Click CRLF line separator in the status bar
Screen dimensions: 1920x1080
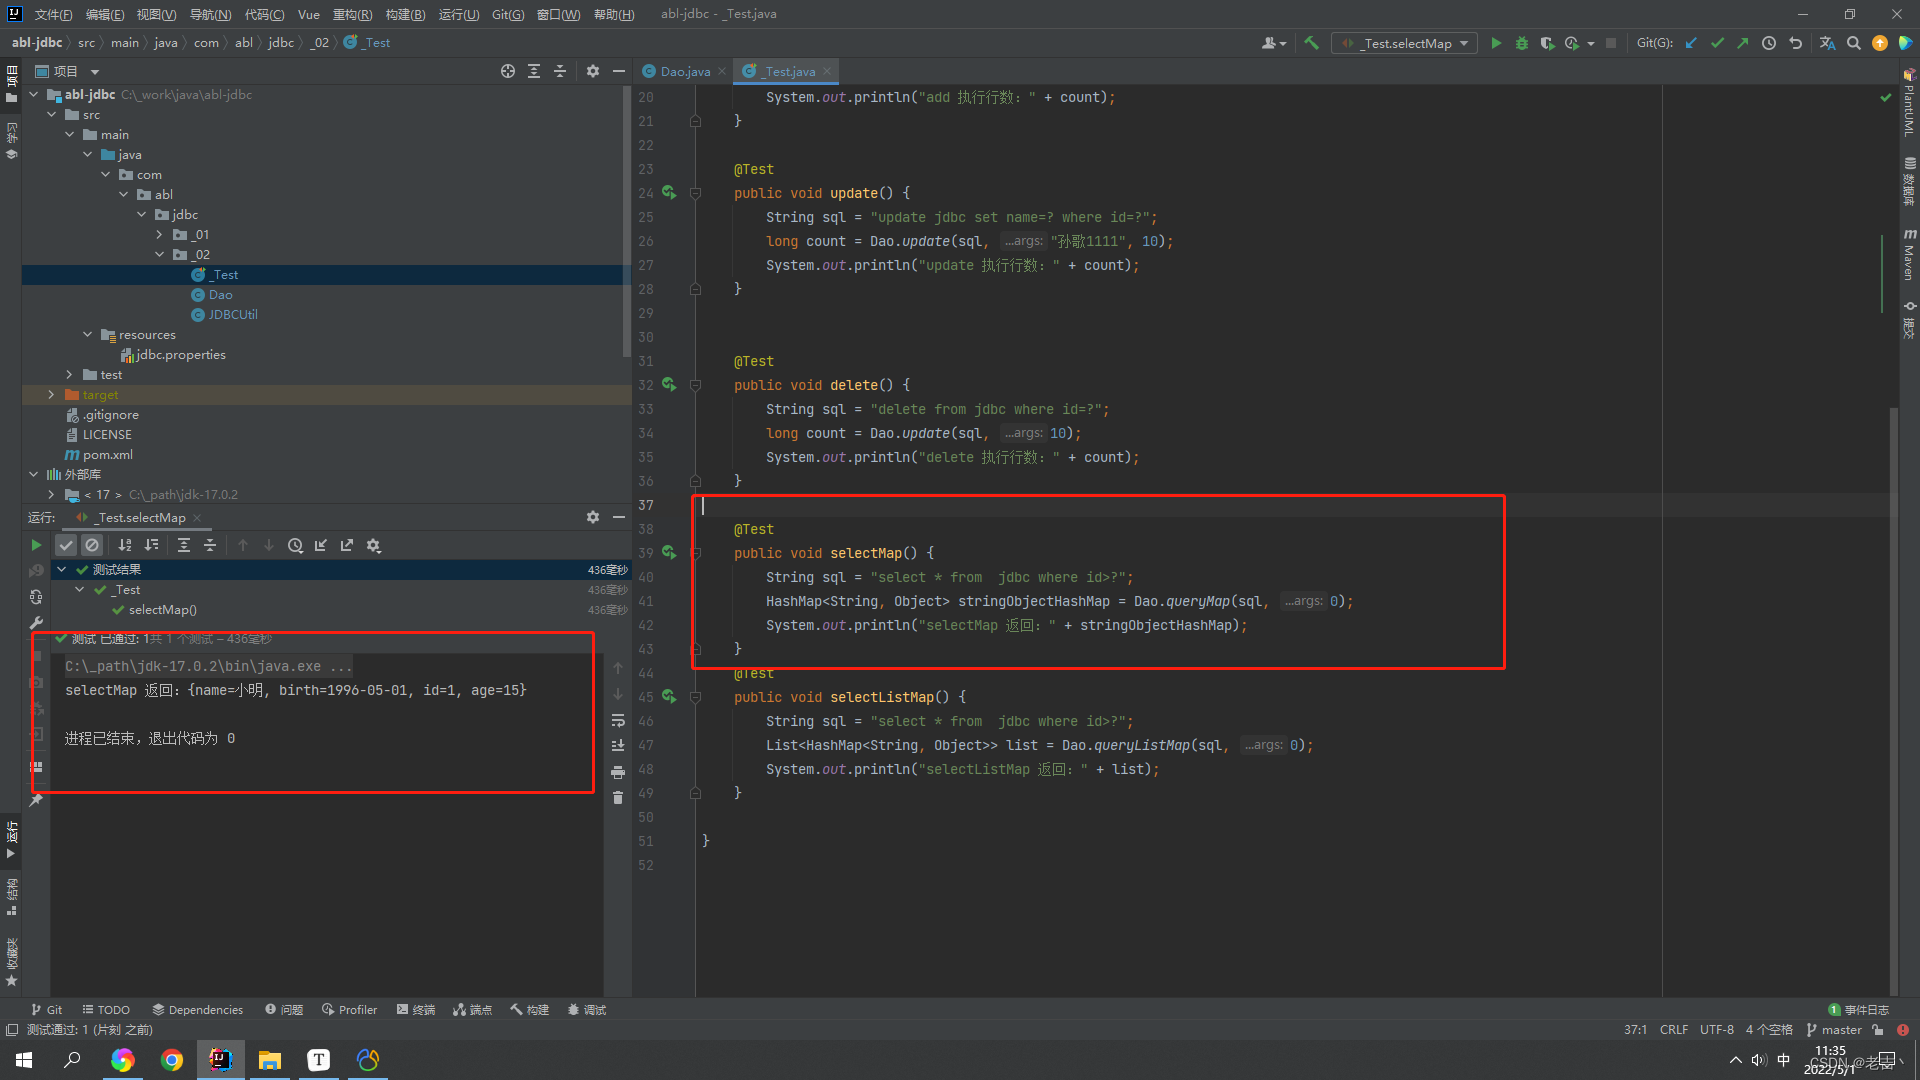(x=1674, y=1029)
